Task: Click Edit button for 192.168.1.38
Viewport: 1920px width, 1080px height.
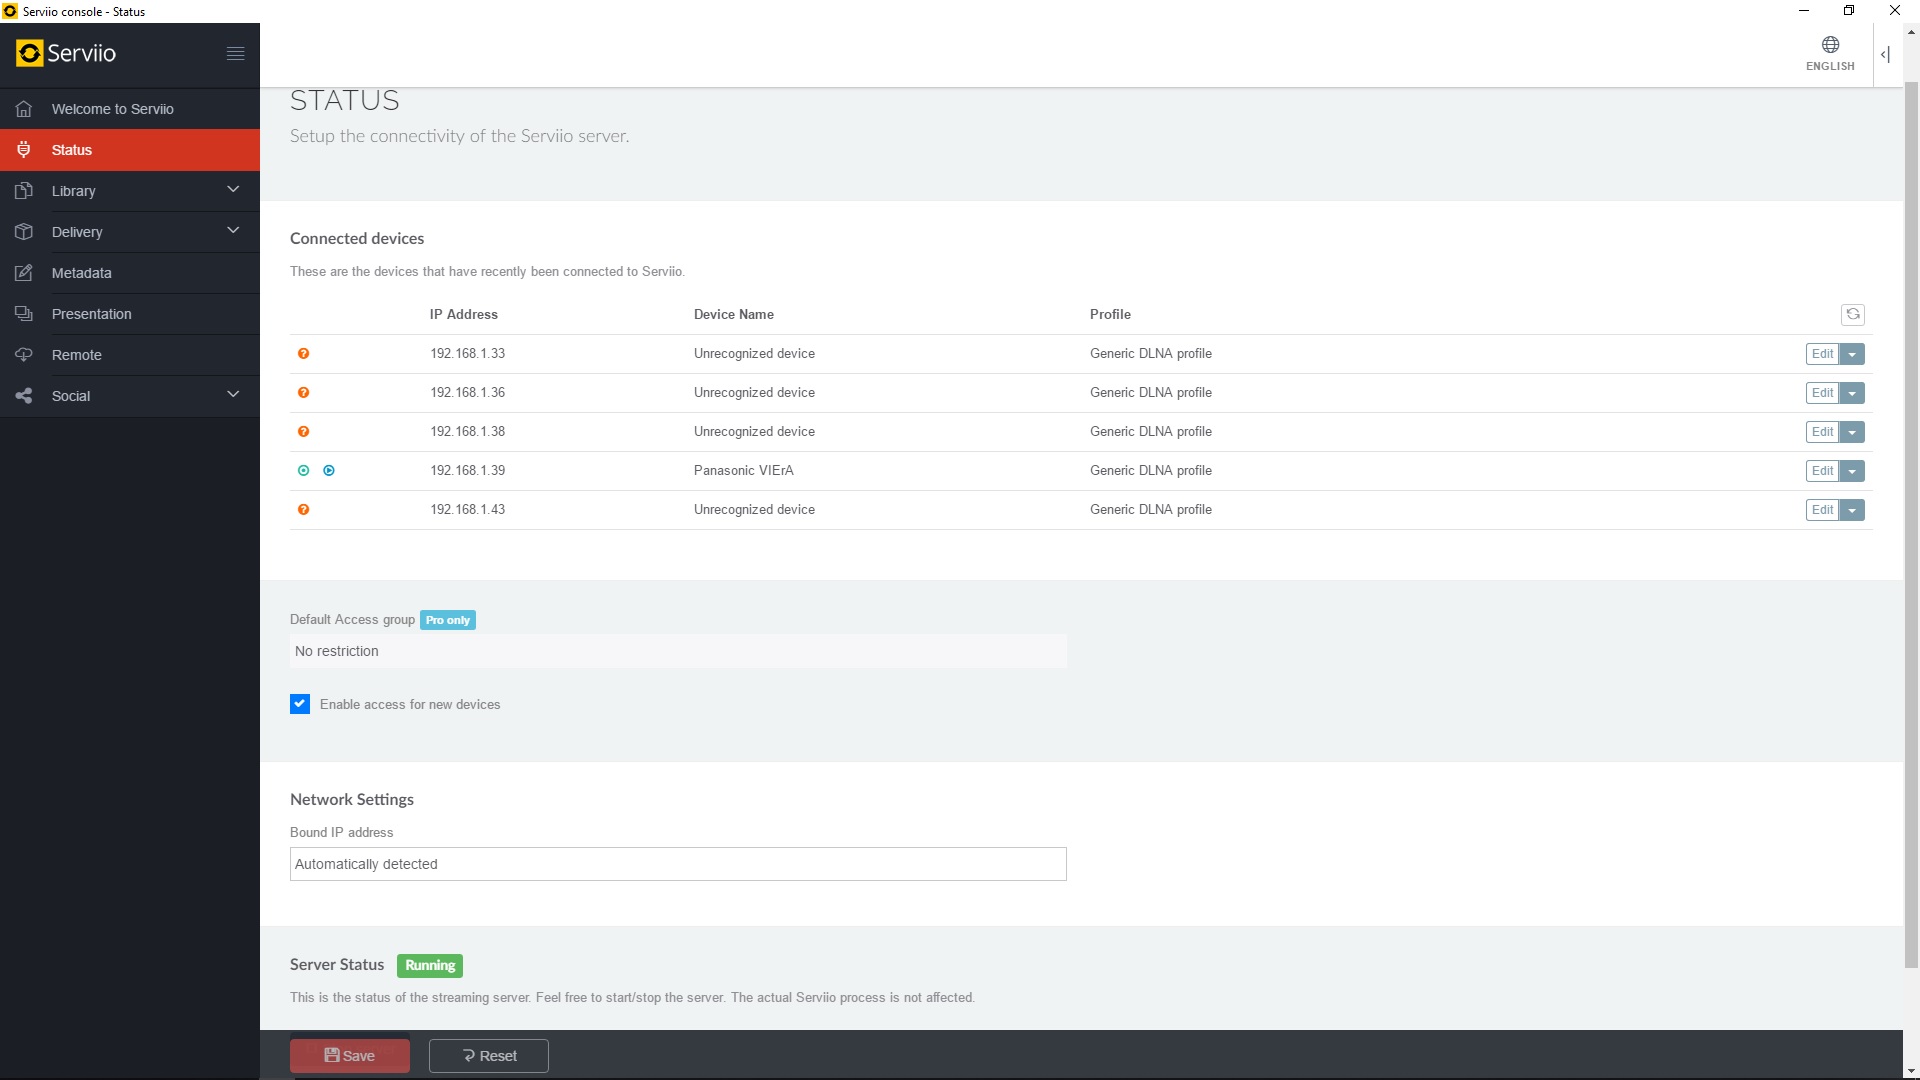Action: coord(1822,432)
